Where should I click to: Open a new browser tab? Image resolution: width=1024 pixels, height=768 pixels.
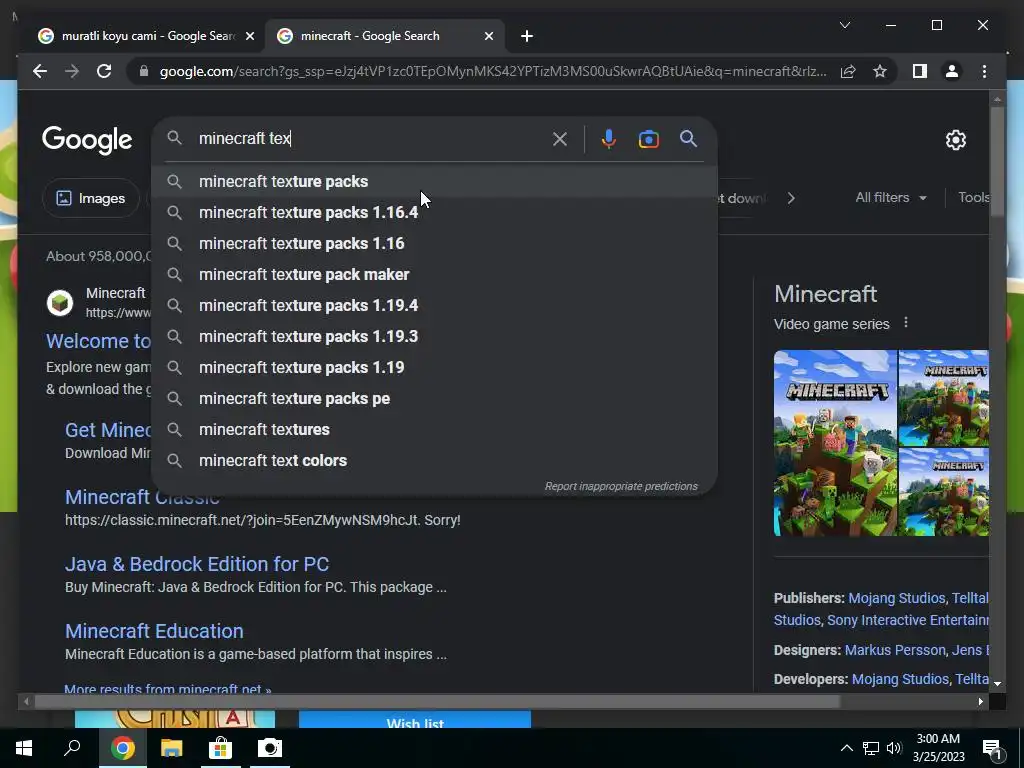527,37
